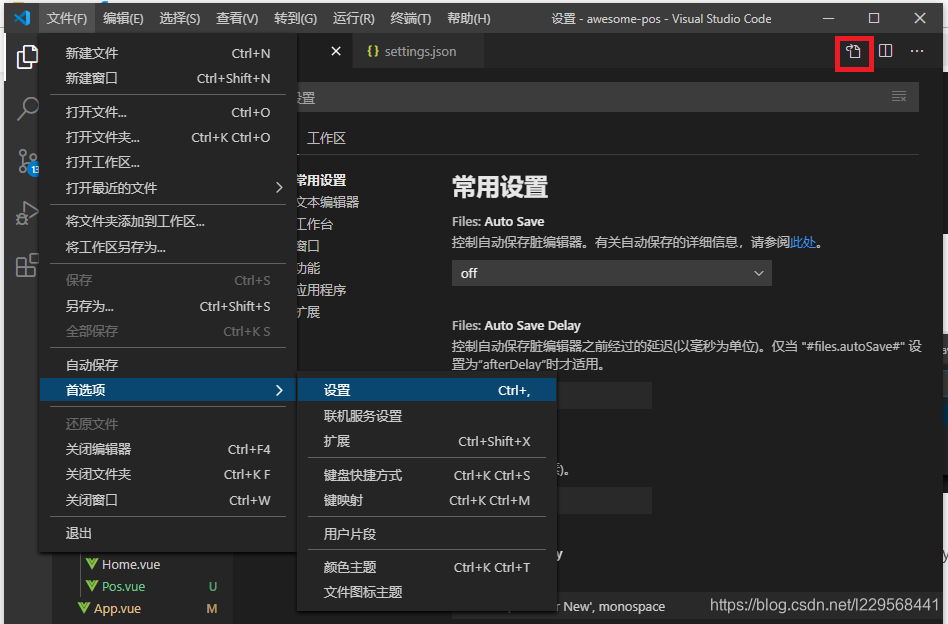Expand the 打开最近的文件 submenu

168,188
